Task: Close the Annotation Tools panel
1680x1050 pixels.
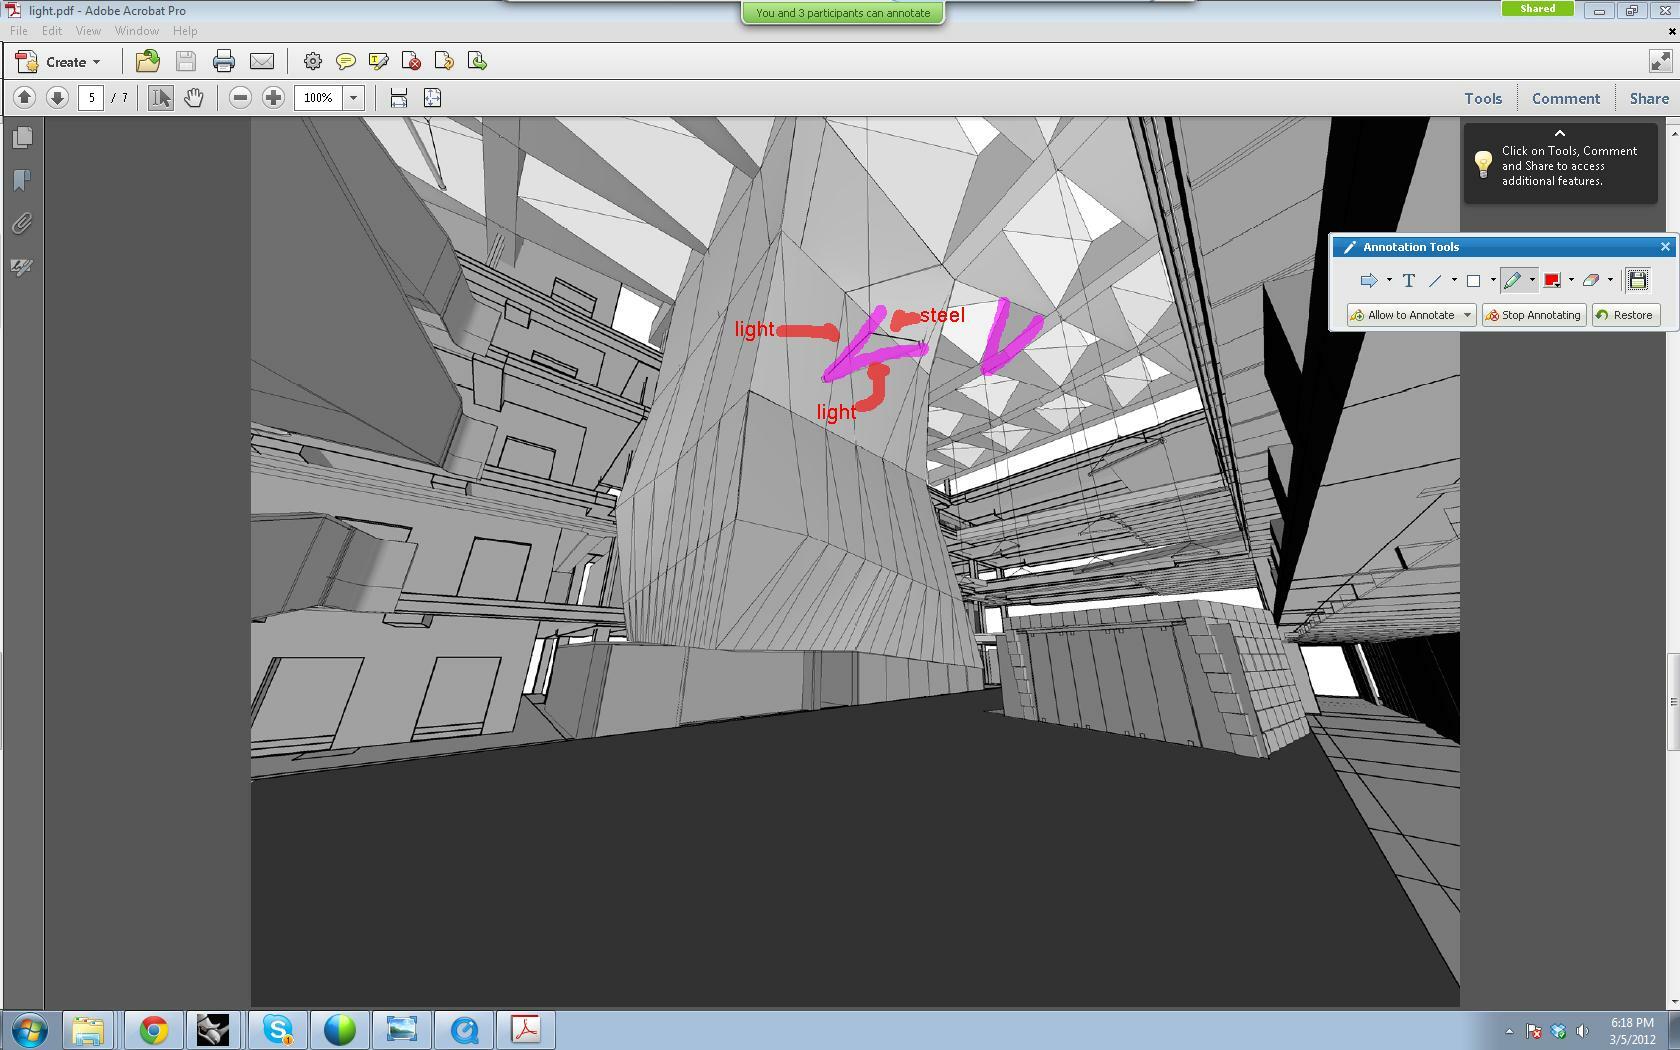Action: 1665,247
